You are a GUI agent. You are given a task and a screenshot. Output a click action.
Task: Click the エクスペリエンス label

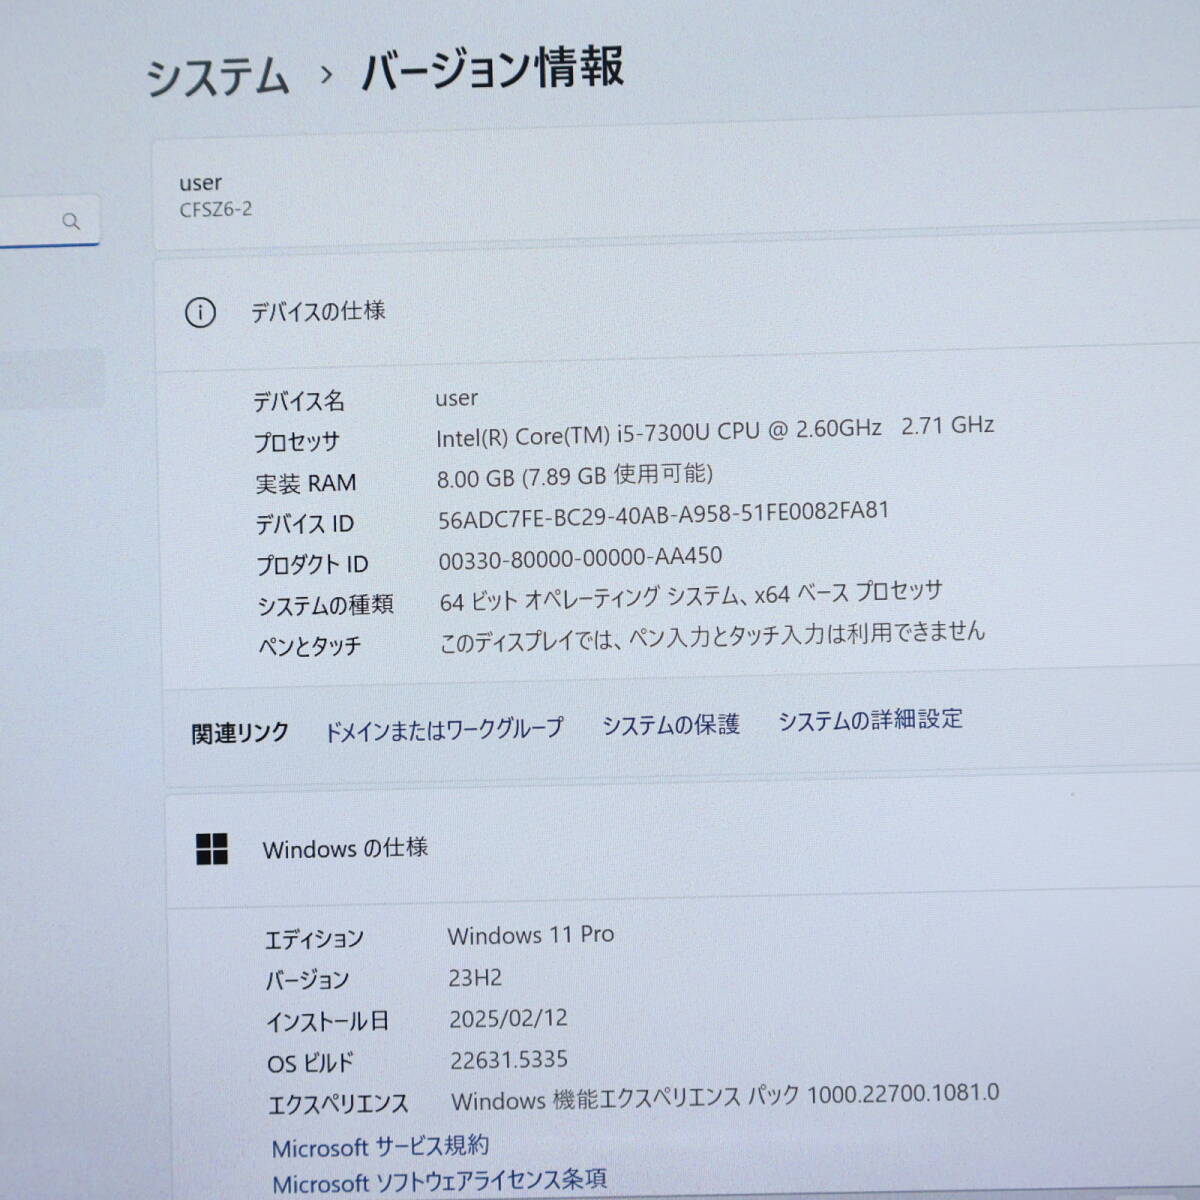click(x=338, y=1105)
